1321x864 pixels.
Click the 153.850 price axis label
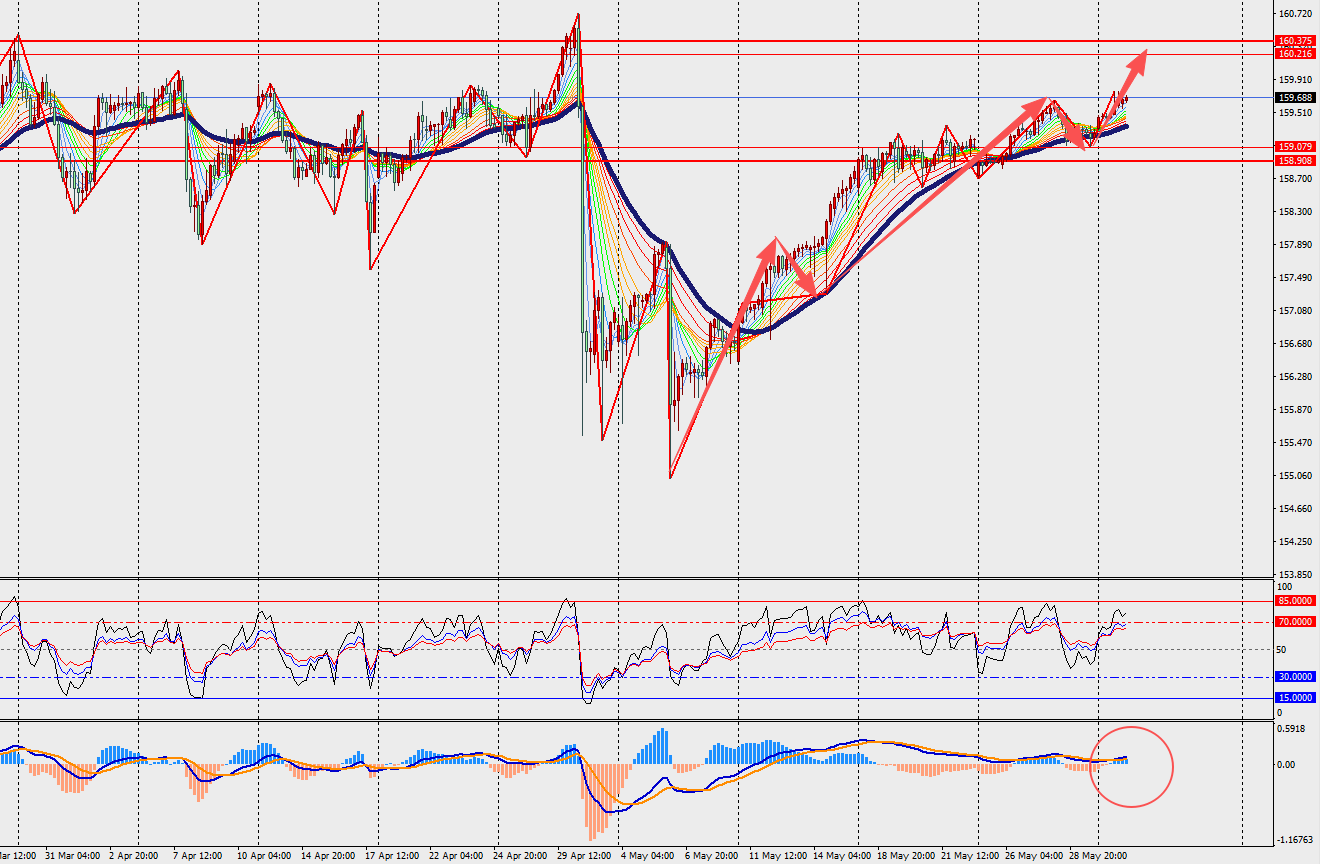pos(1296,575)
